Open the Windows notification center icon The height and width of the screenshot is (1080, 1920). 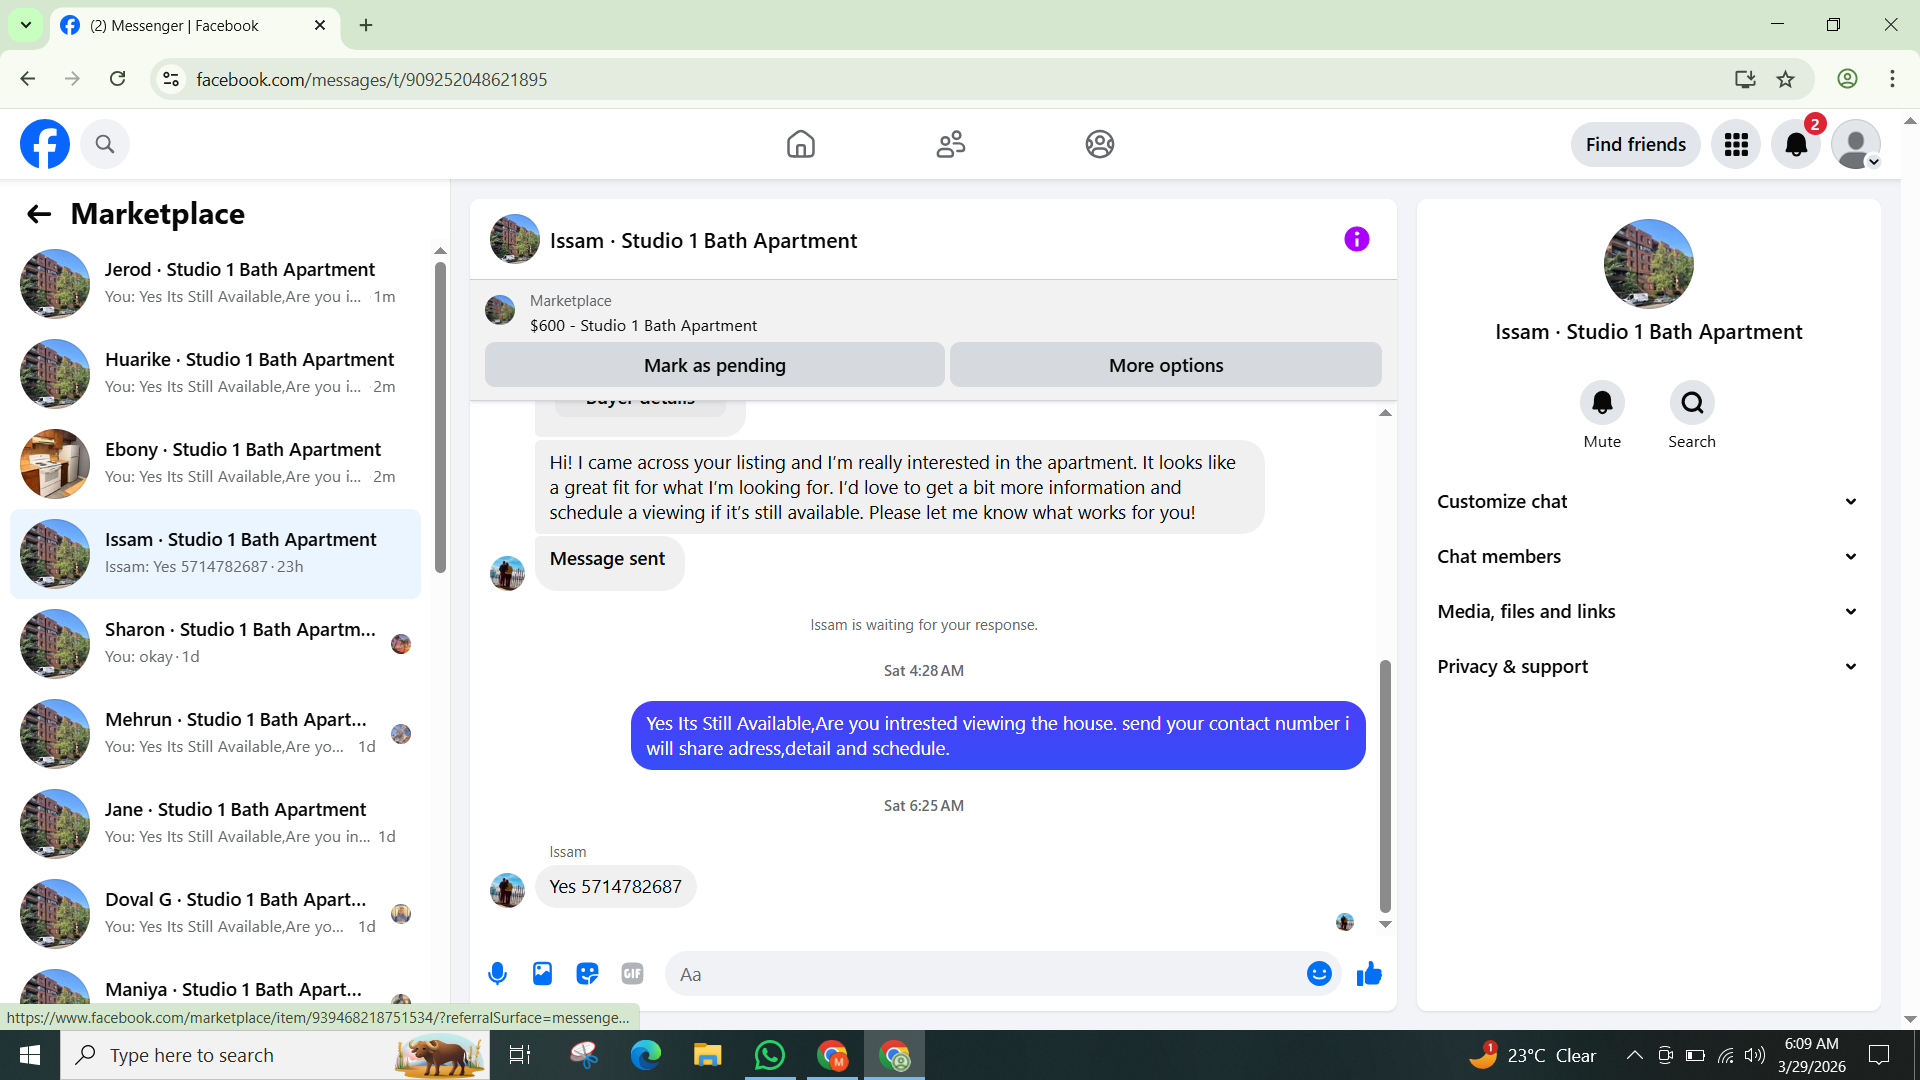click(x=1879, y=1055)
